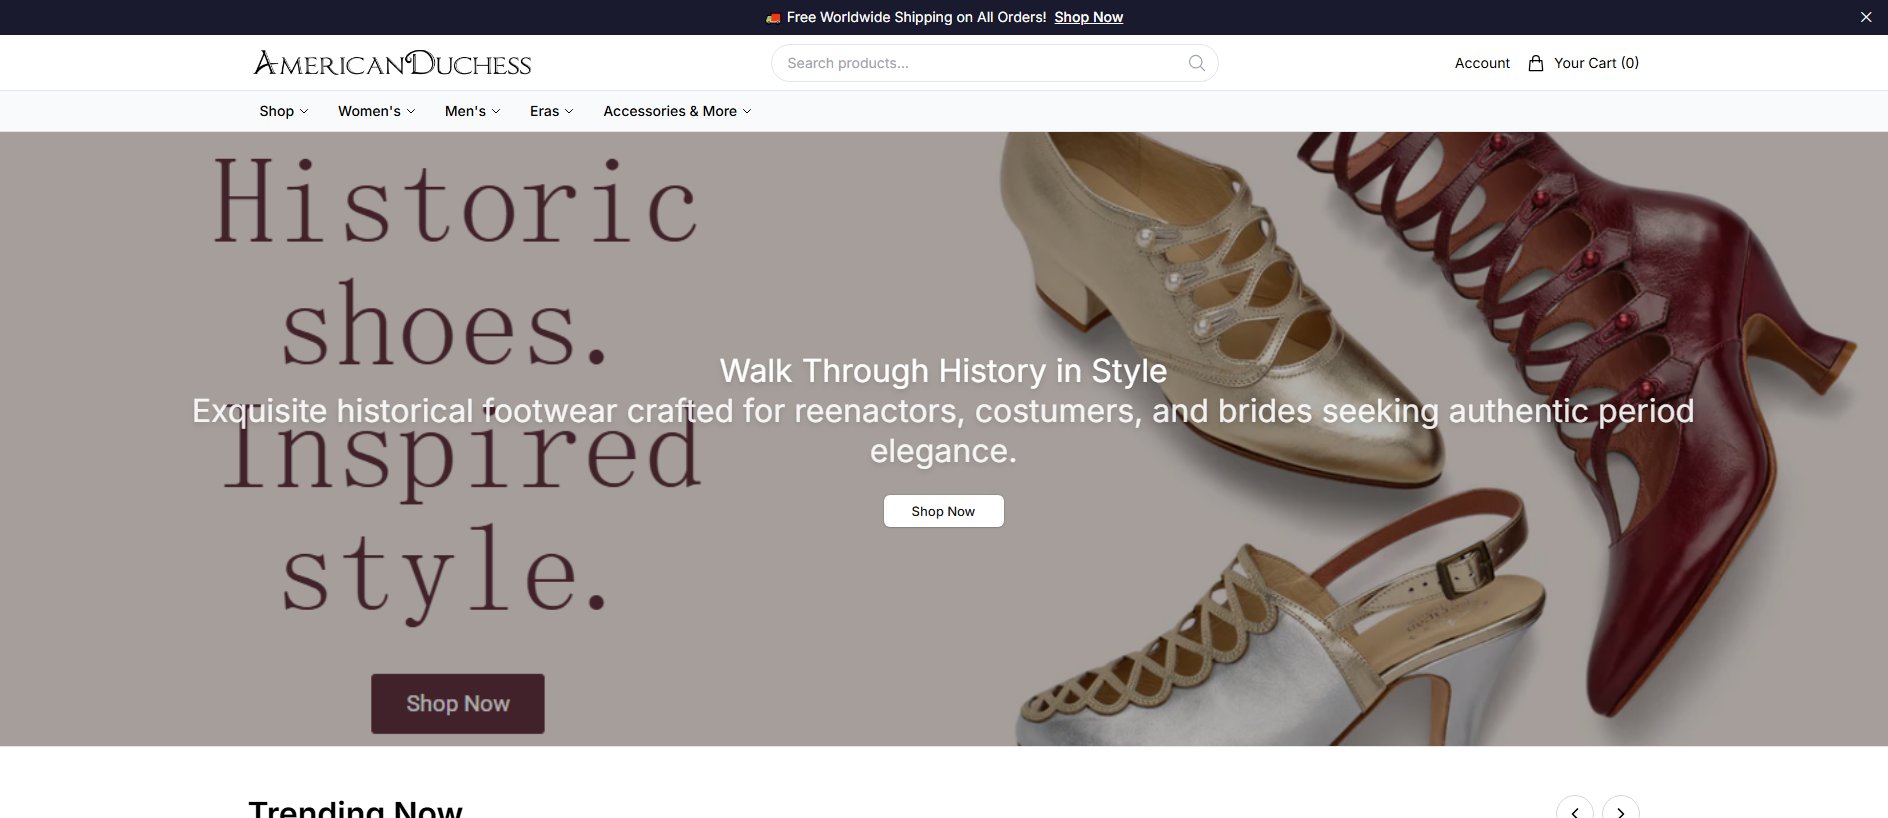Open the Men's dropdown menu

472,111
